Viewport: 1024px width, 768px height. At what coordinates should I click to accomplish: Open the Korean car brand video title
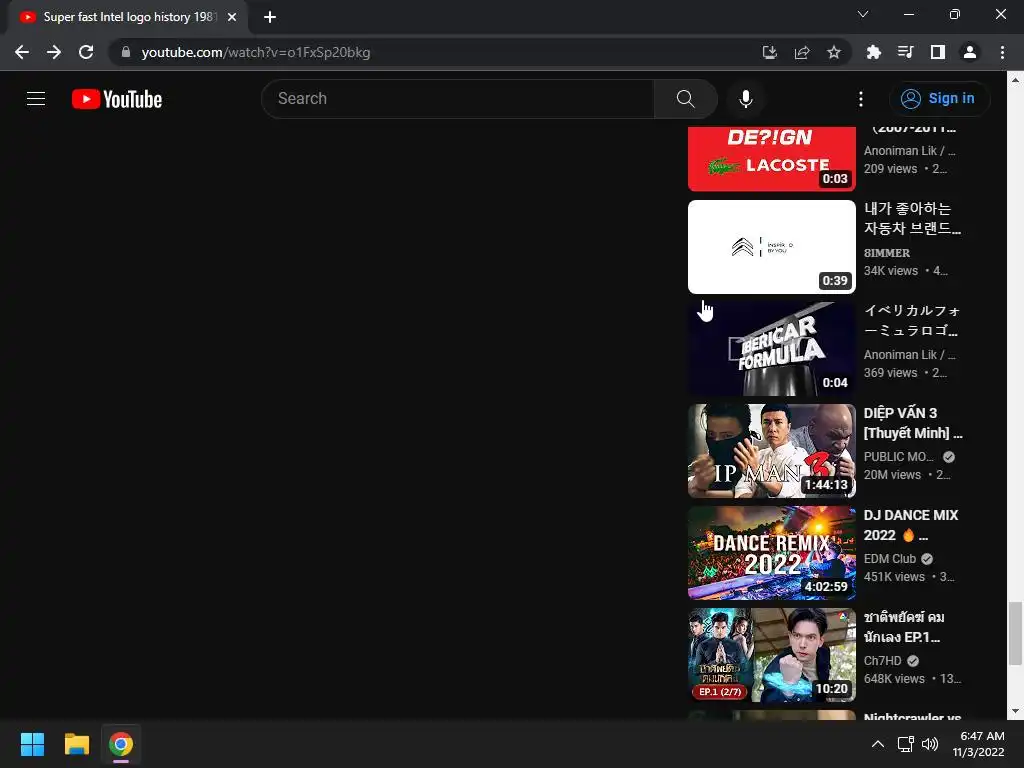coord(912,218)
